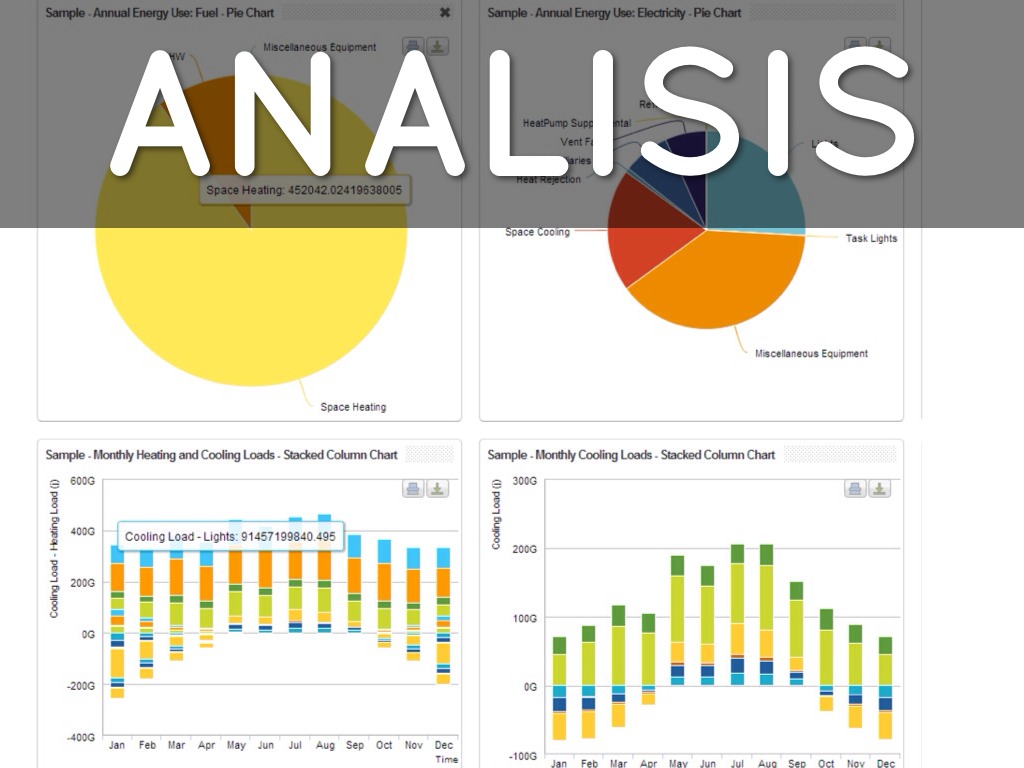Download the Electricity pie chart

[x=880, y=46]
